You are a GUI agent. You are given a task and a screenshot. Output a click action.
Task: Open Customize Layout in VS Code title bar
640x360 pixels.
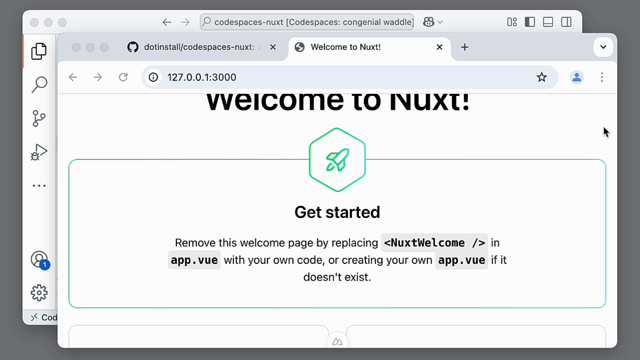[x=512, y=22]
